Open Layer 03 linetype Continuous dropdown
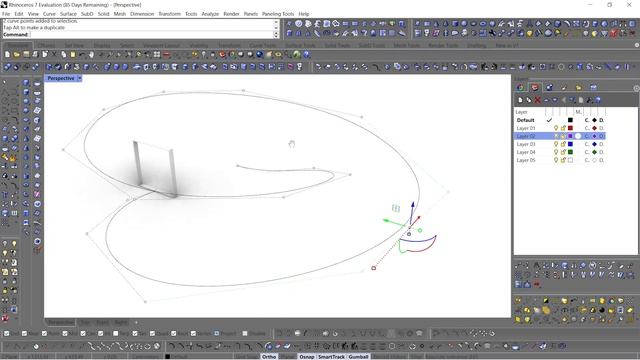Screen dimensions: 640x360 587,144
